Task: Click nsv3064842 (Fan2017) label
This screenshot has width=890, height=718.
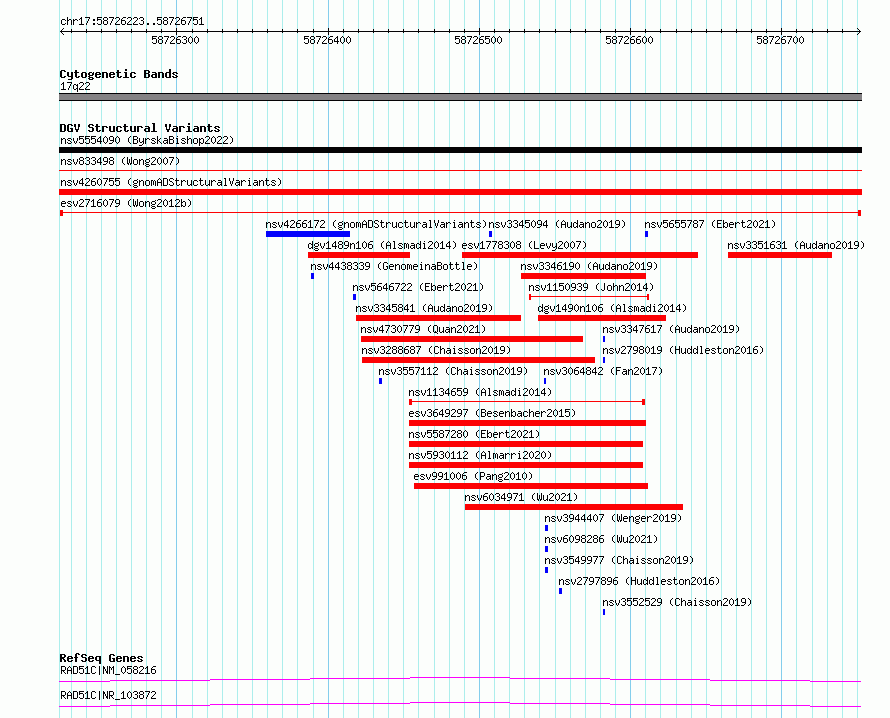Action: tap(603, 371)
